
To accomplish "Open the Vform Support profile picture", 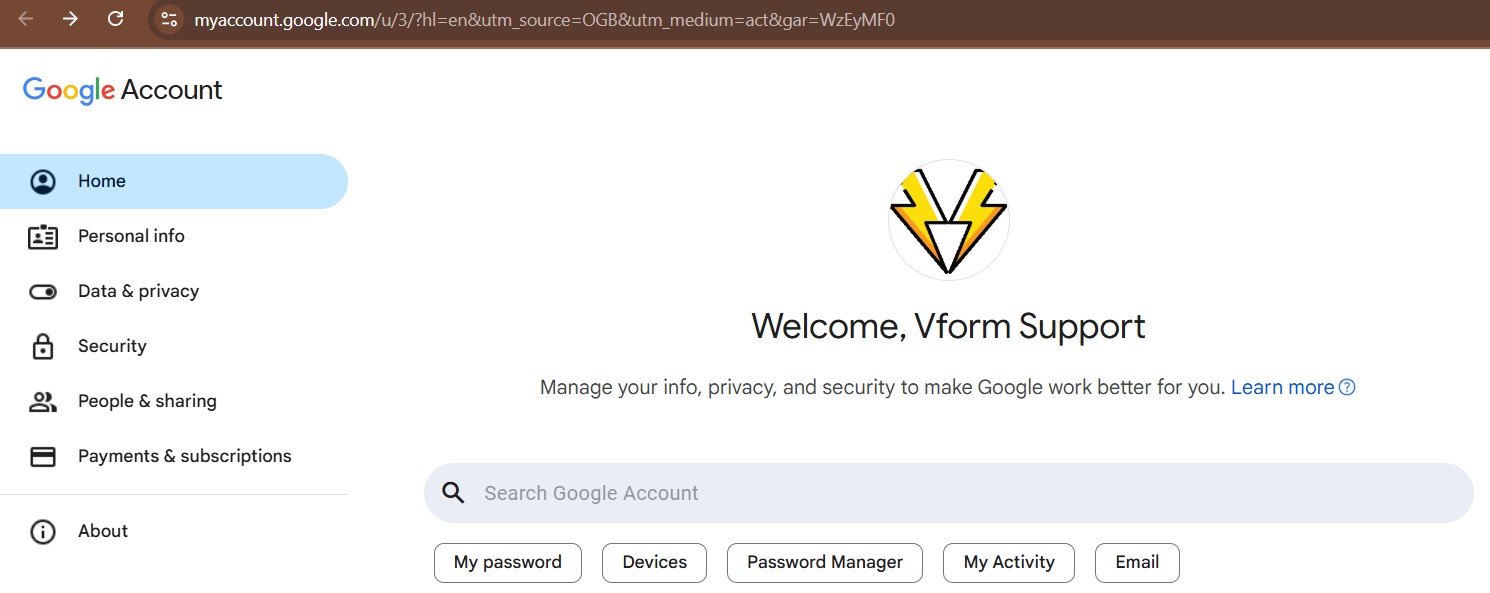I will coord(948,219).
